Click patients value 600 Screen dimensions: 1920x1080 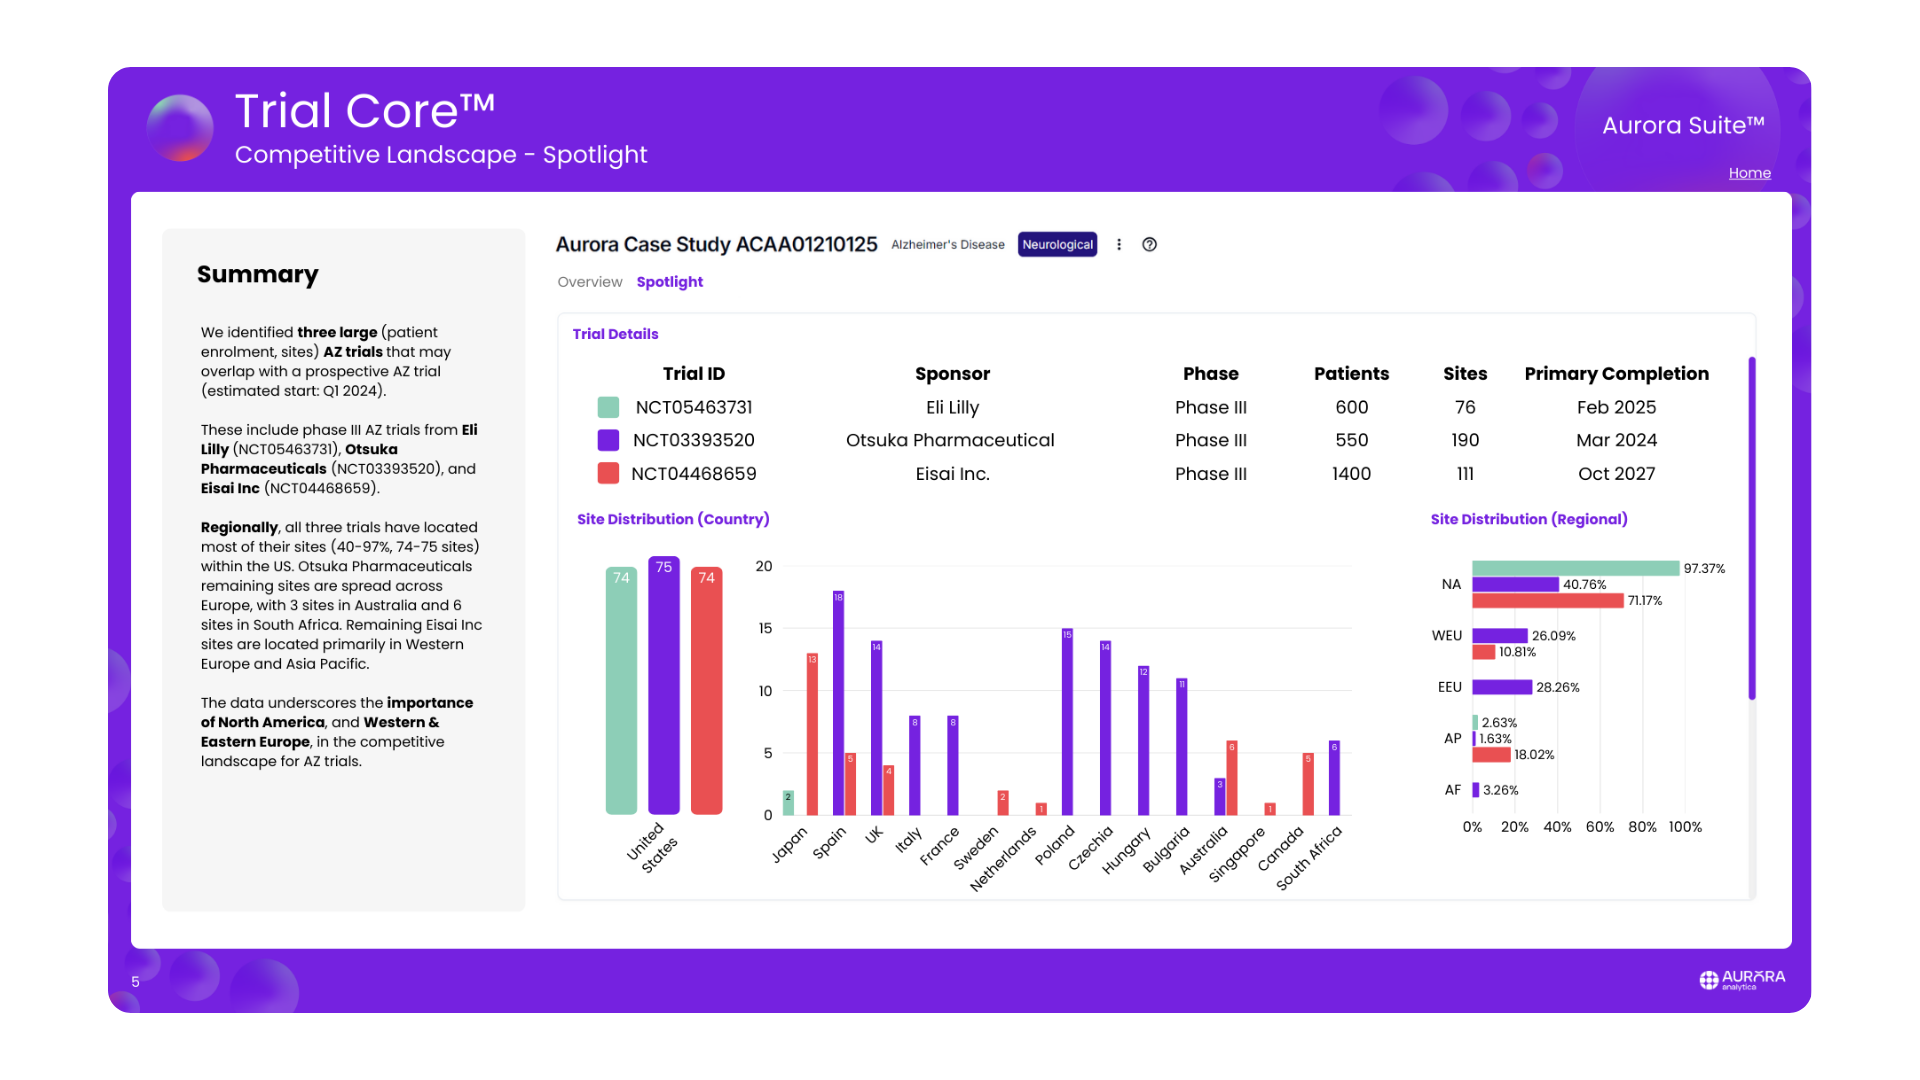coord(1351,407)
